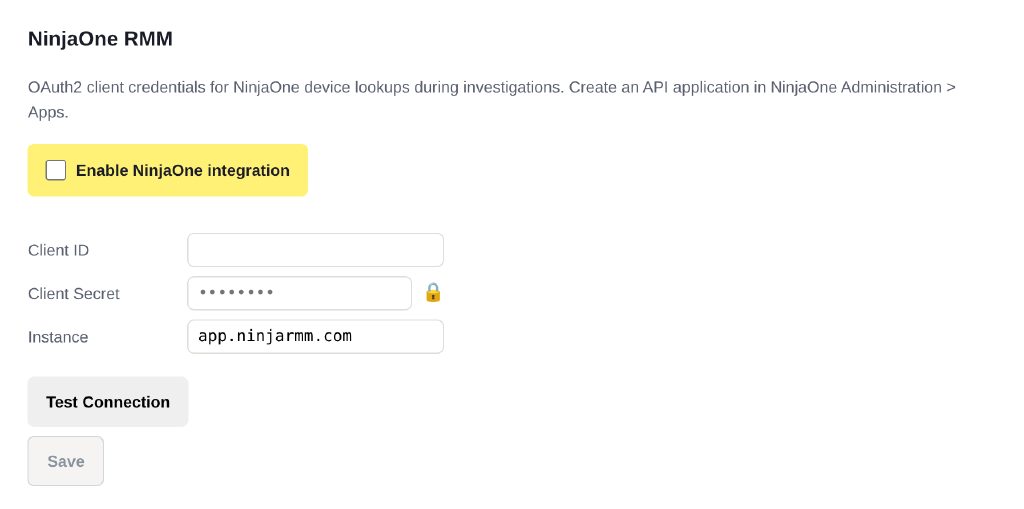
Task: Select the Client Secret password field
Action: pyautogui.click(x=300, y=293)
